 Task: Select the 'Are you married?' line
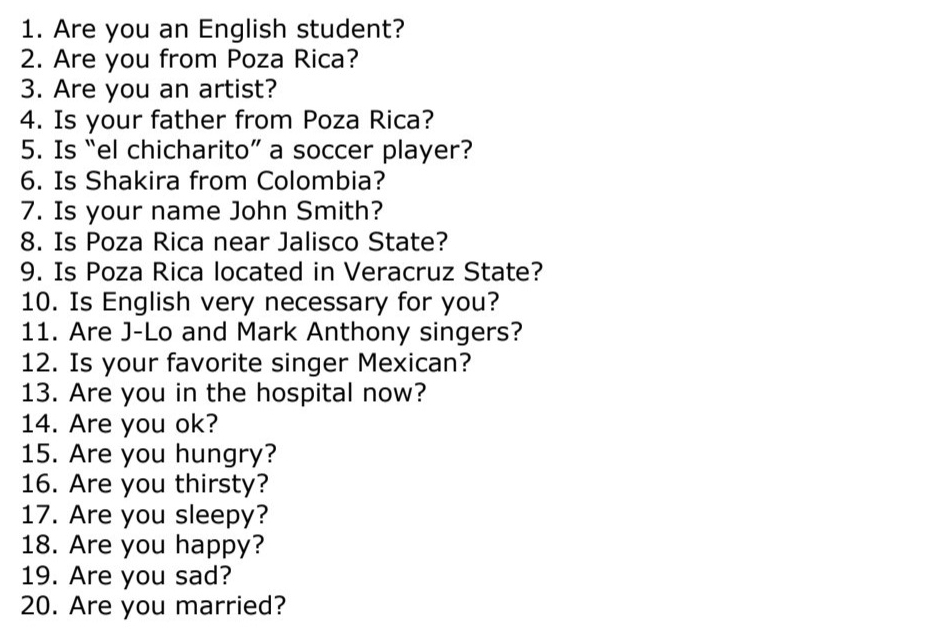click(x=153, y=606)
